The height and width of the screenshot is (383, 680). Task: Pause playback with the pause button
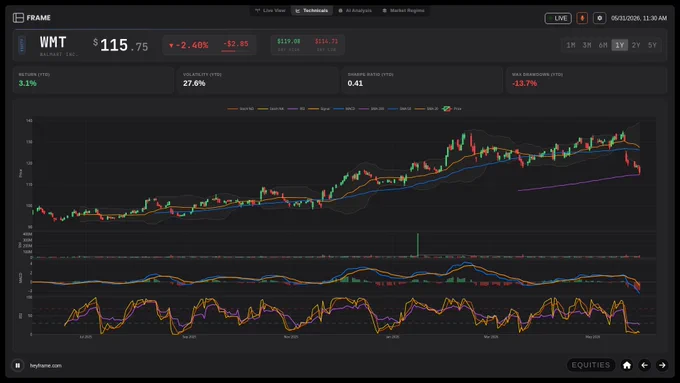(x=17, y=366)
